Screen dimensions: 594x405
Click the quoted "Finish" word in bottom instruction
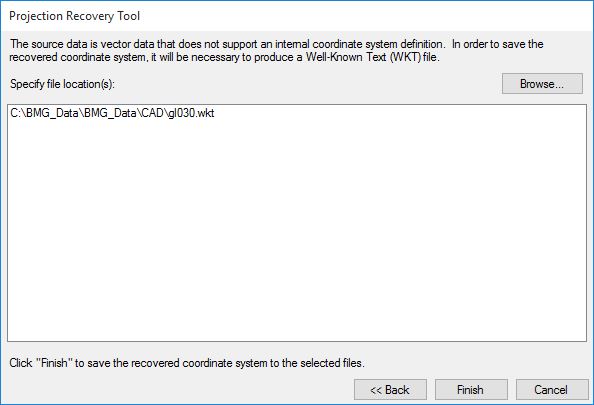pos(54,363)
